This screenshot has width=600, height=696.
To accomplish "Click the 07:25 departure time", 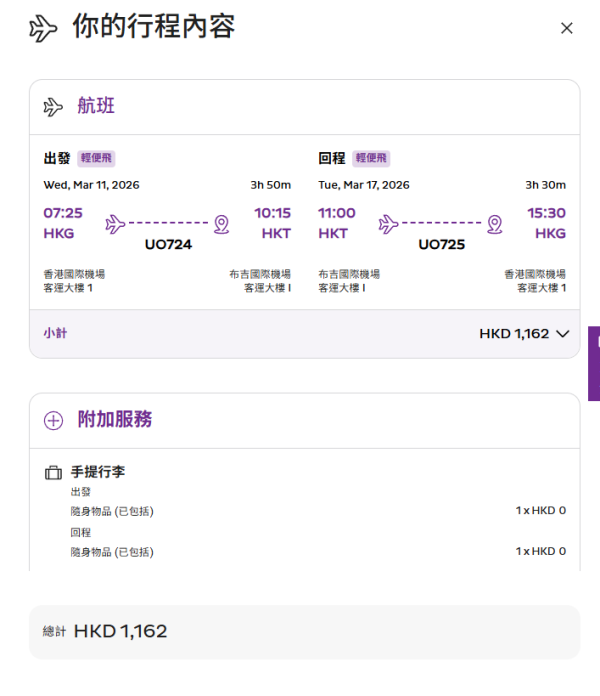I will pos(63,213).
